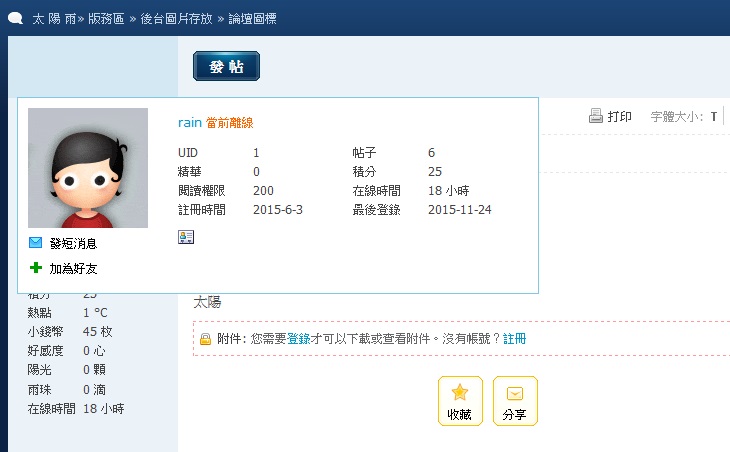Click the printer icon beside 打印

(596, 116)
